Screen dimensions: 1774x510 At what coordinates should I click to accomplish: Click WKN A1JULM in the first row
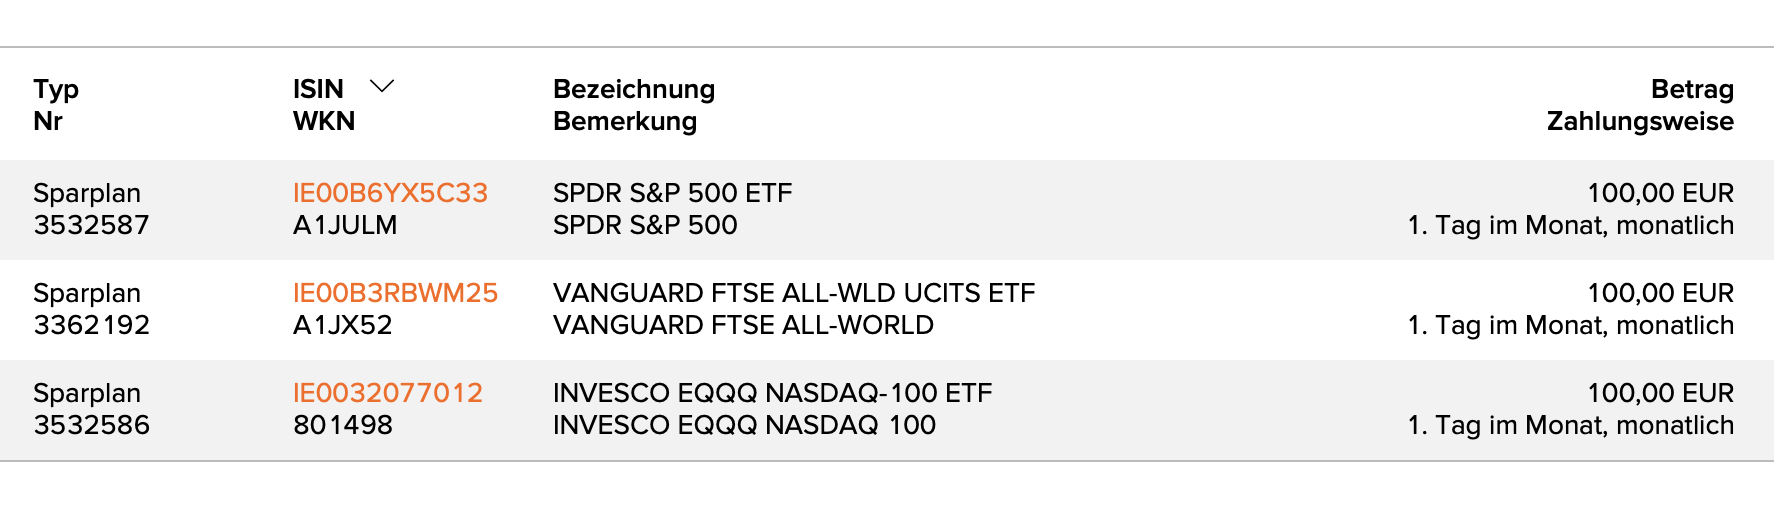coord(345,225)
